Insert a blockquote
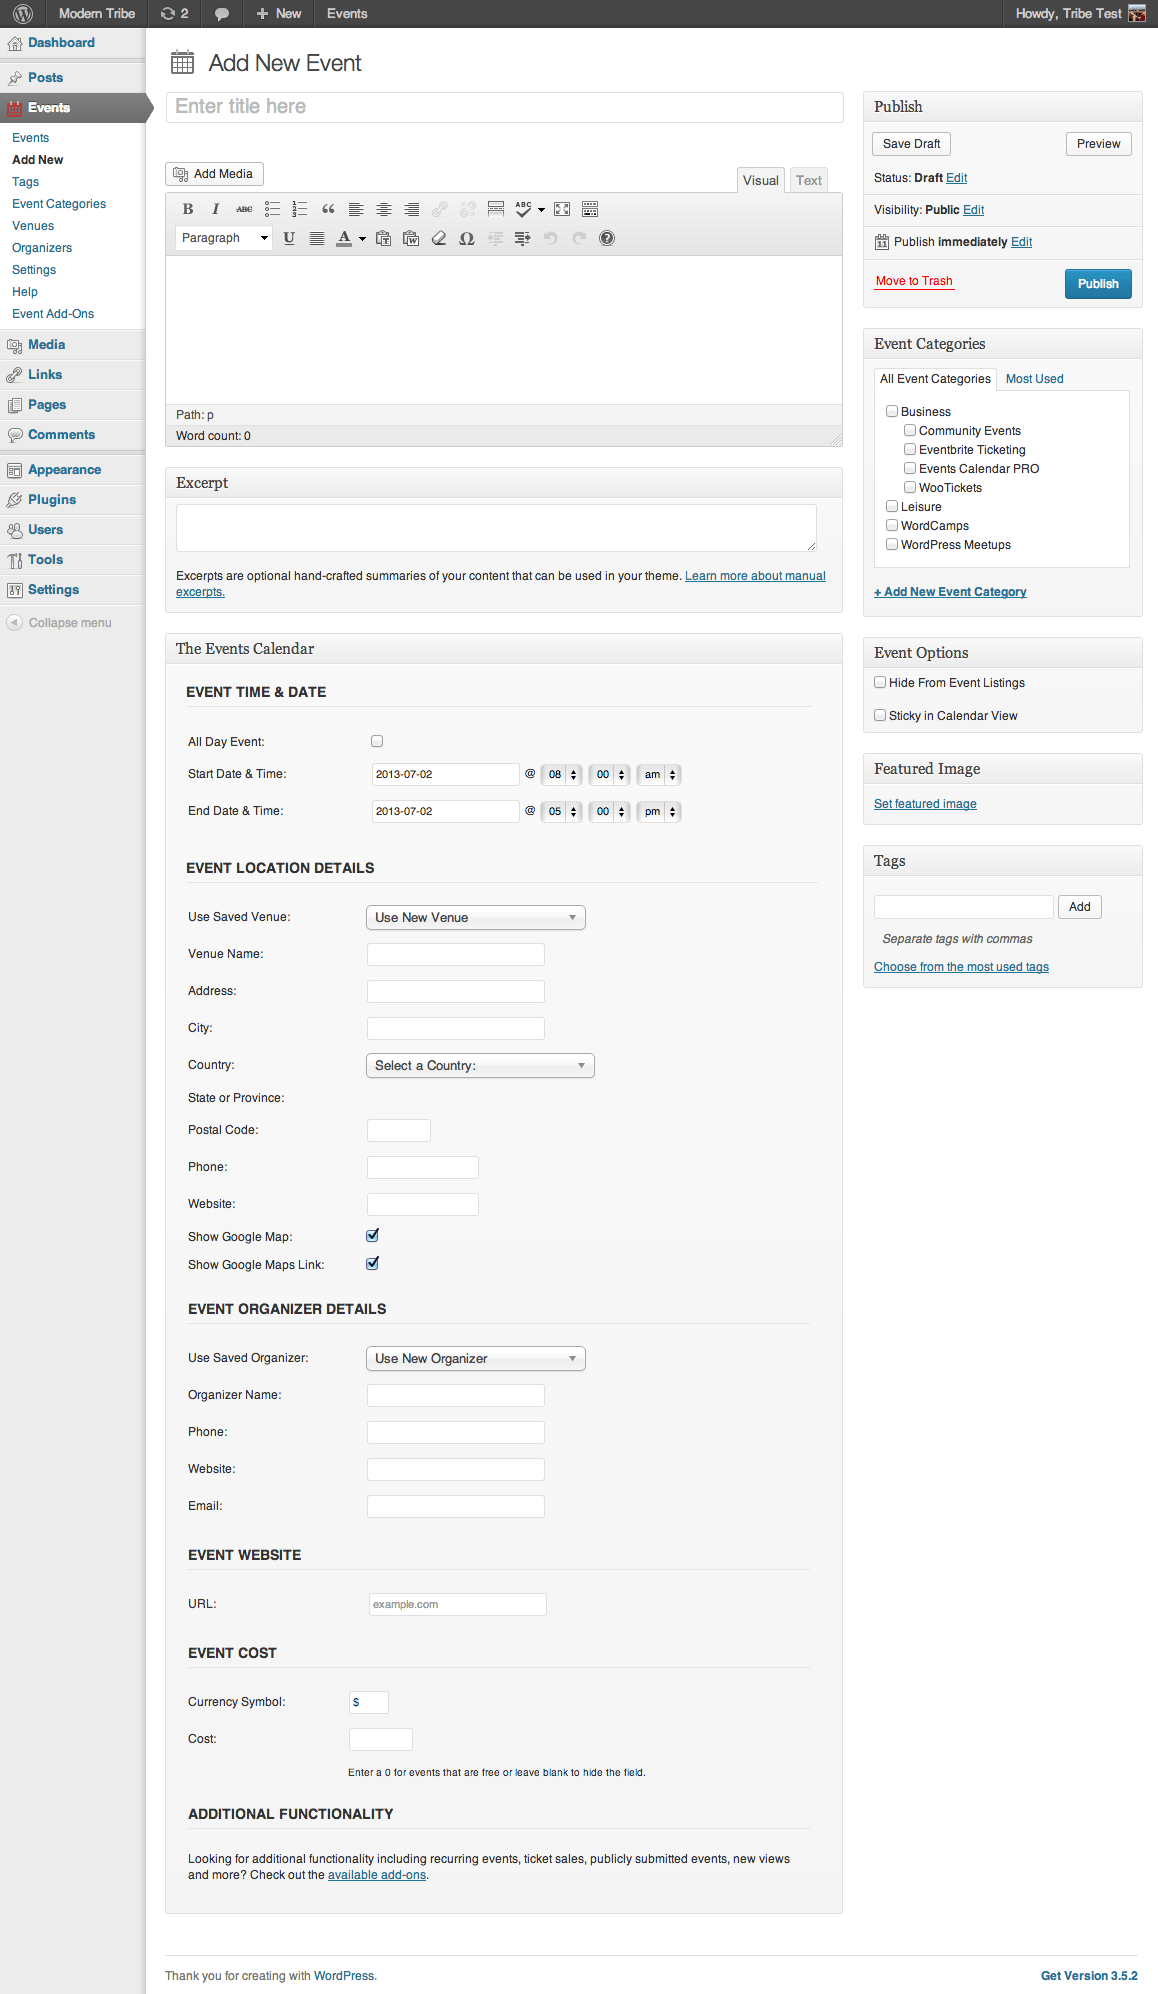Screen dimensions: 1158x1994 328,209
